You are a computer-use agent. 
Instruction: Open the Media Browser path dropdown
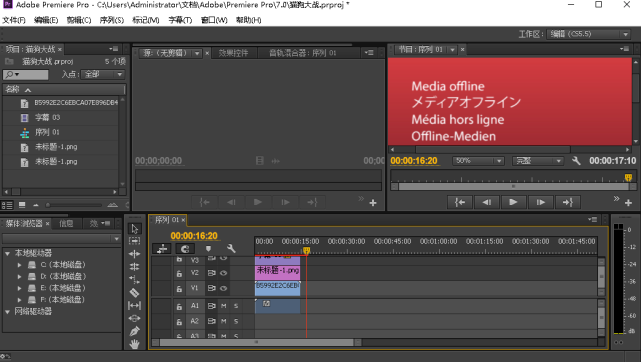tap(62, 239)
